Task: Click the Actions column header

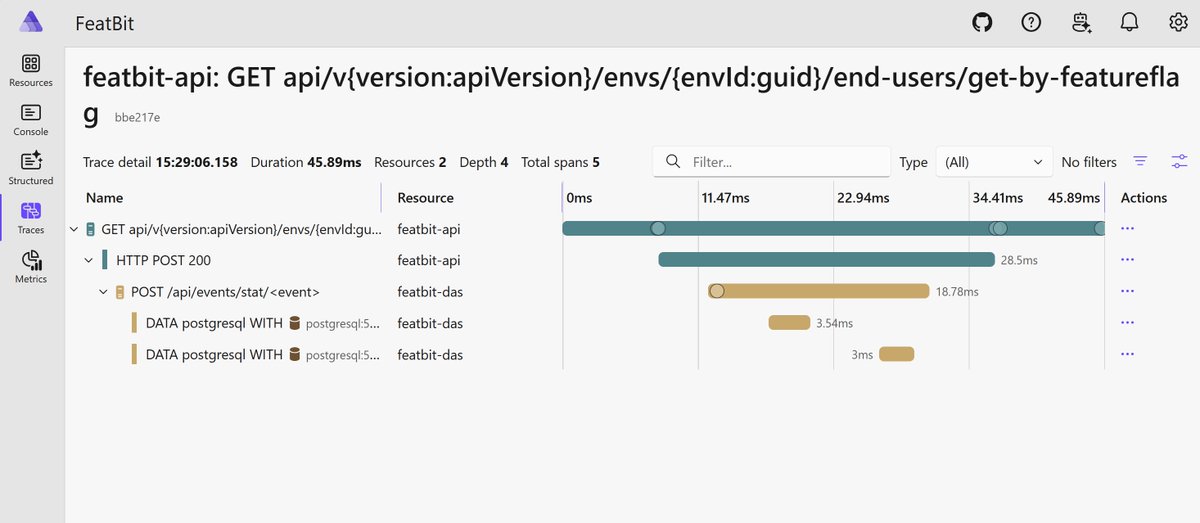Action: click(1144, 198)
